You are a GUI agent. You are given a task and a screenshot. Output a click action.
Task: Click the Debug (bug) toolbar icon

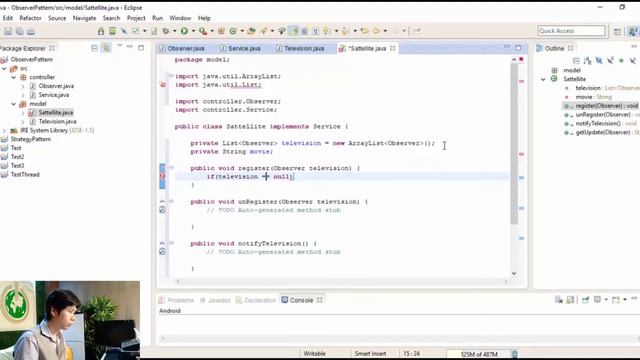(166, 31)
